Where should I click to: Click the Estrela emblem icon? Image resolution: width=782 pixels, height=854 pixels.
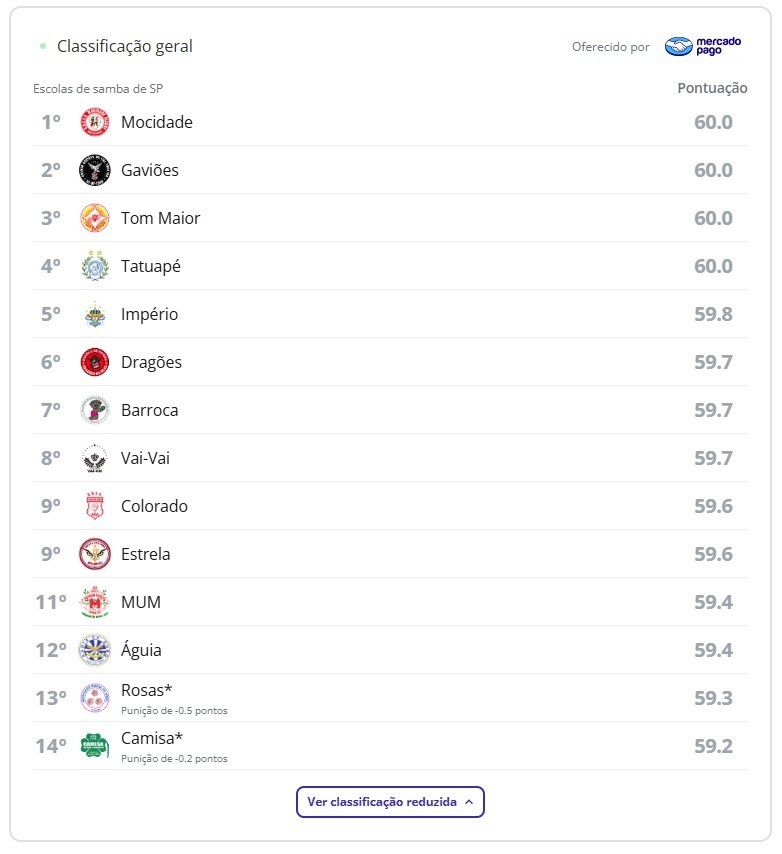coord(94,554)
